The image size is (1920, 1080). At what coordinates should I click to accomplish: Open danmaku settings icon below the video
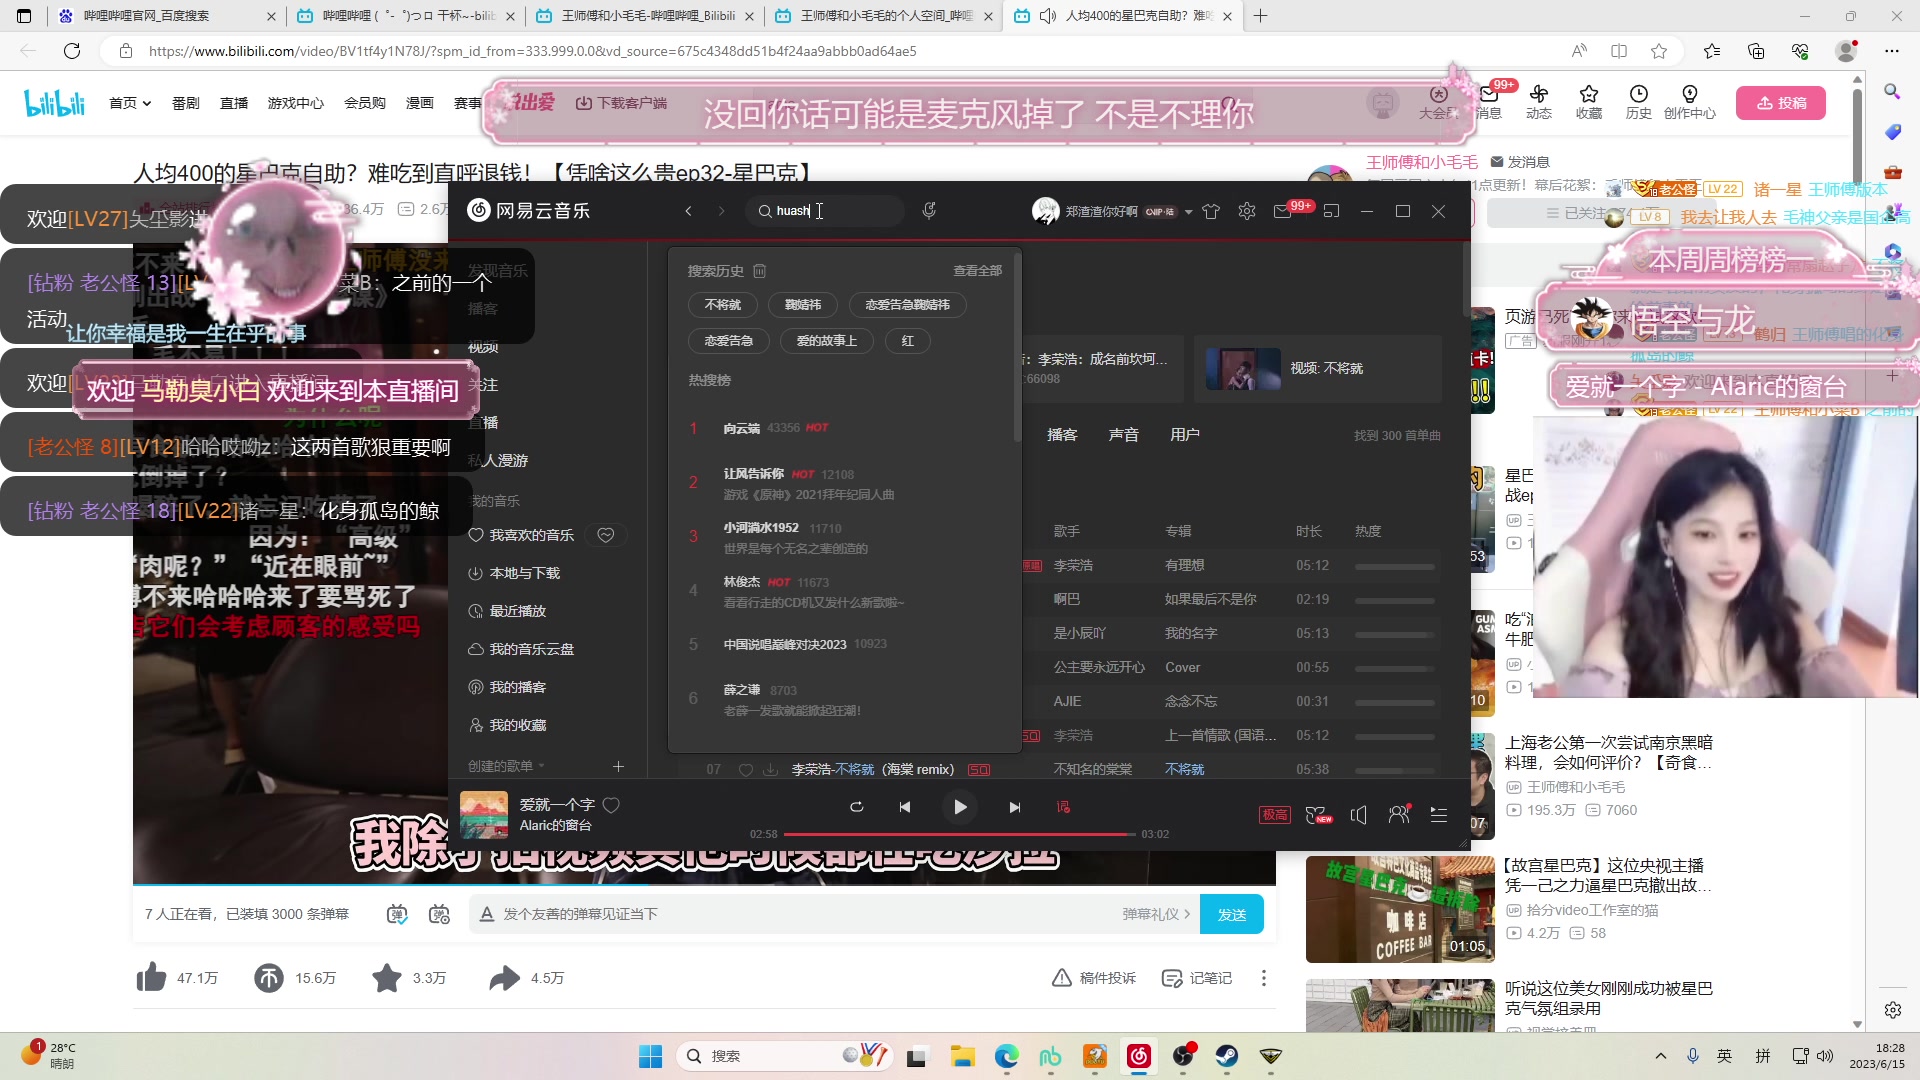pyautogui.click(x=439, y=914)
